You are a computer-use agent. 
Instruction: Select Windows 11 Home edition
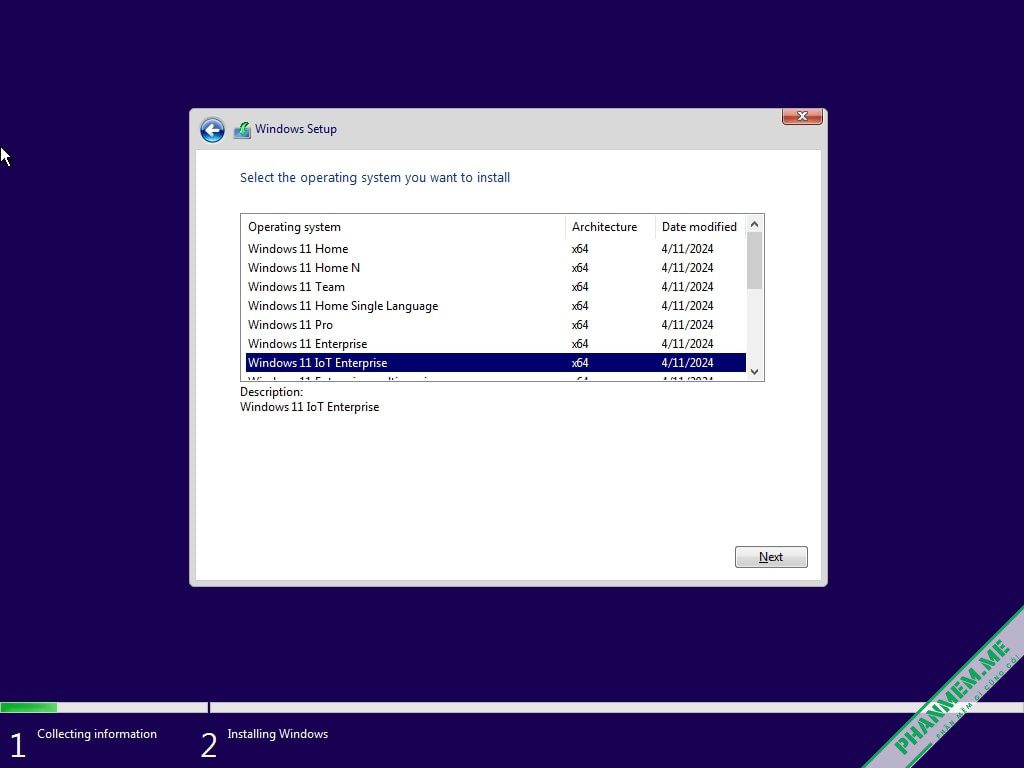[496, 249]
